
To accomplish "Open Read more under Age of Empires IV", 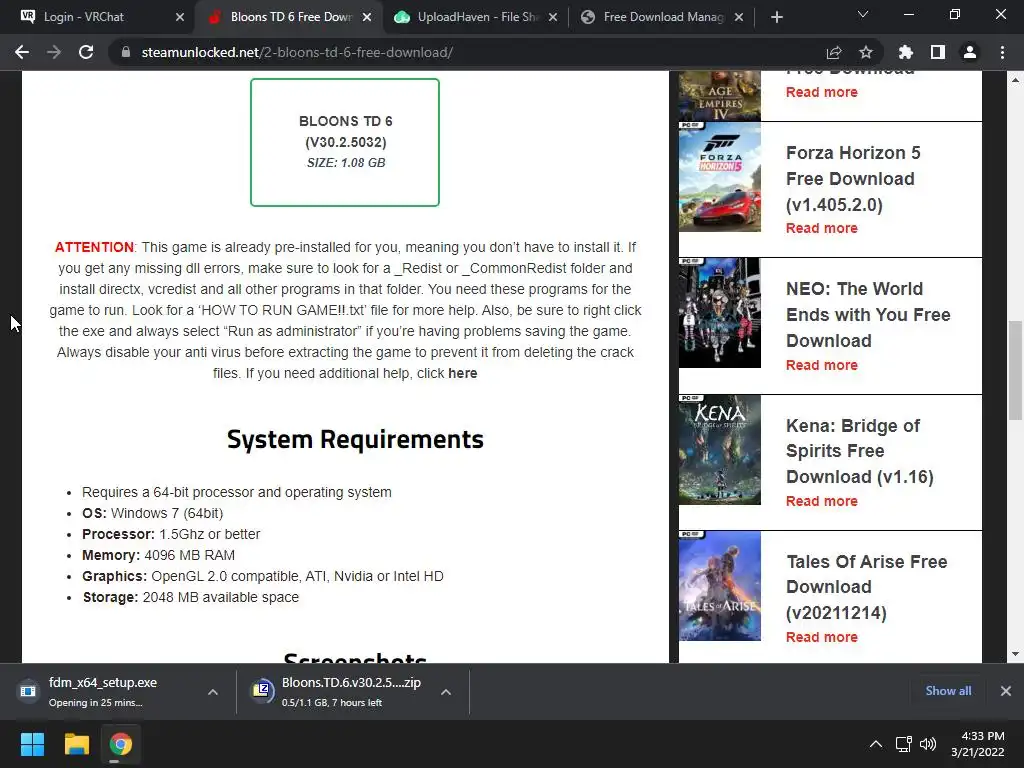I will 822,92.
